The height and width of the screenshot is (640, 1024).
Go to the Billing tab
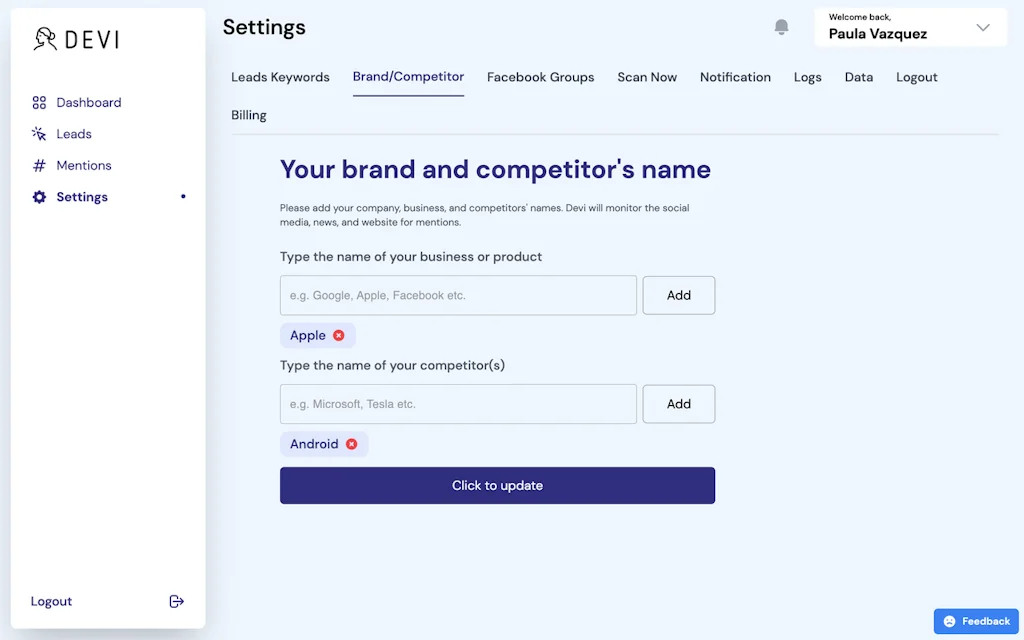[249, 115]
